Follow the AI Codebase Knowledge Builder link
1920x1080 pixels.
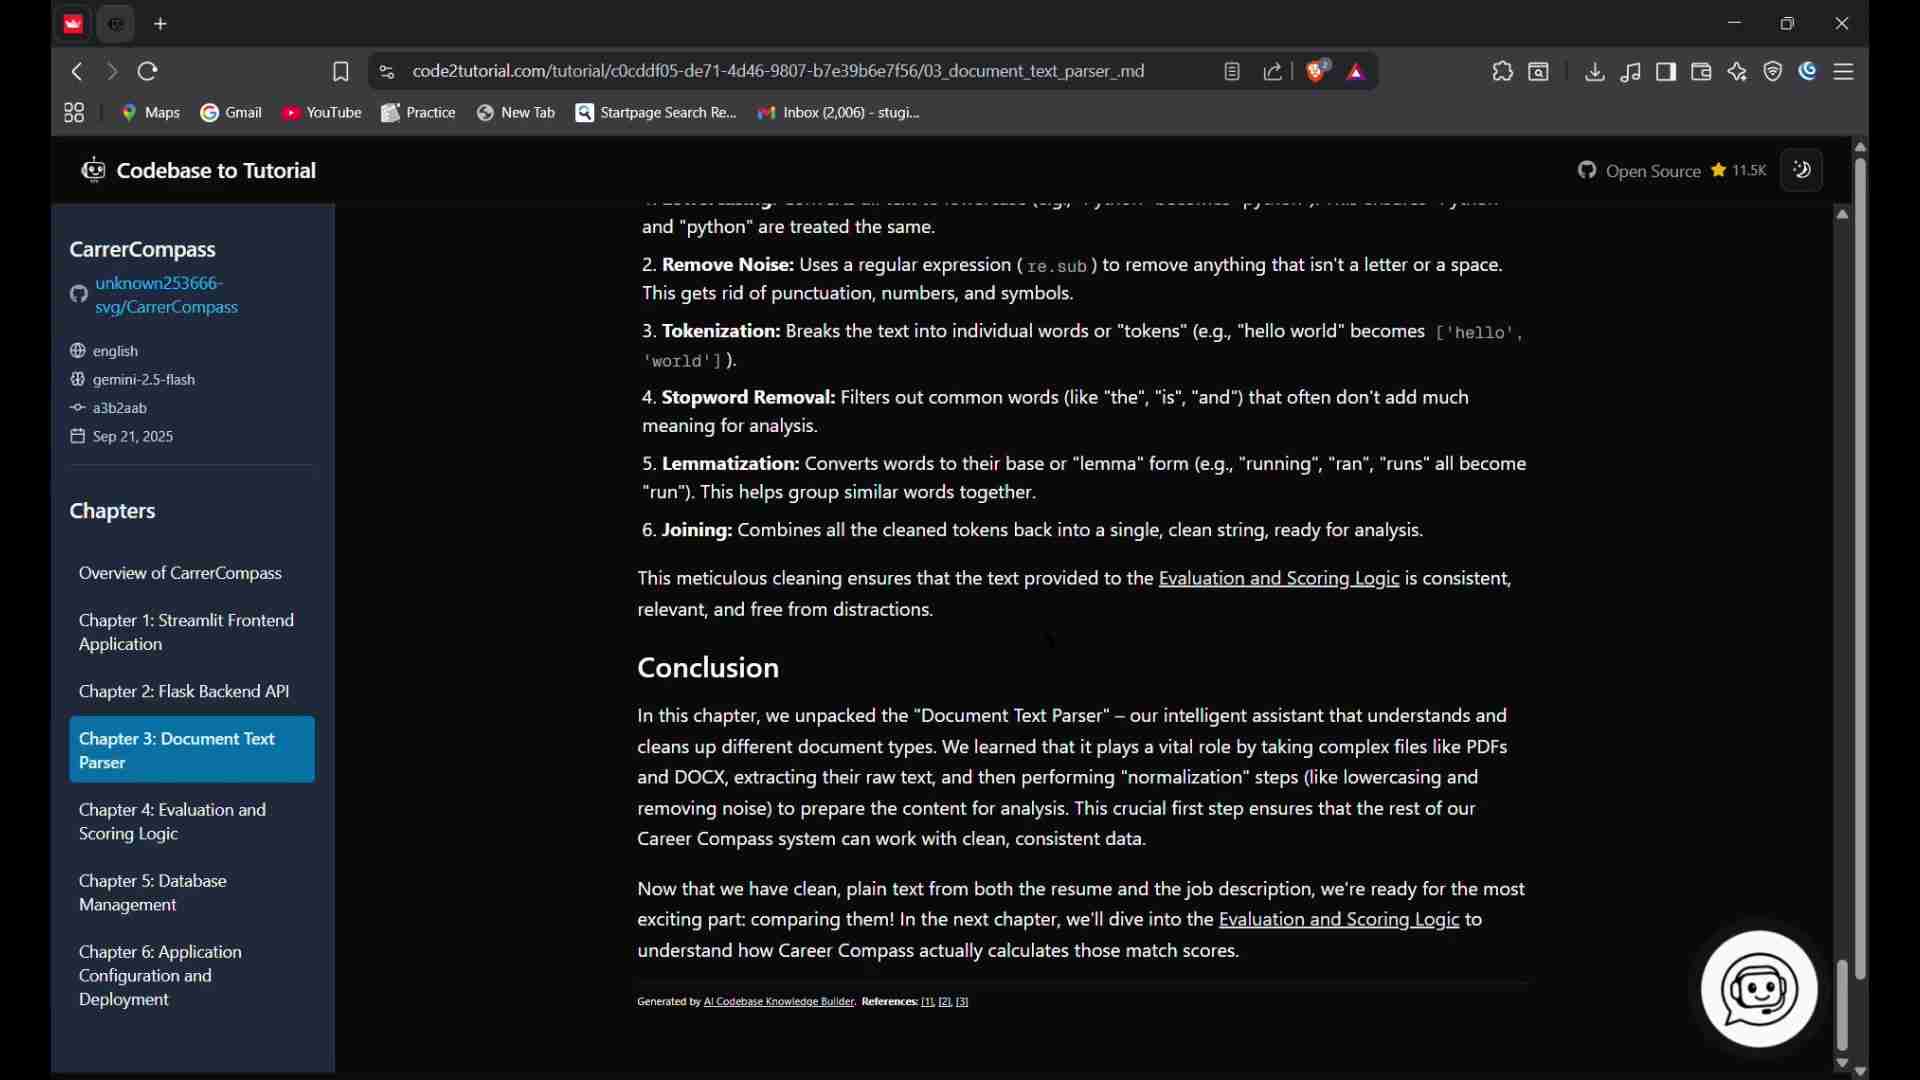tap(780, 1003)
